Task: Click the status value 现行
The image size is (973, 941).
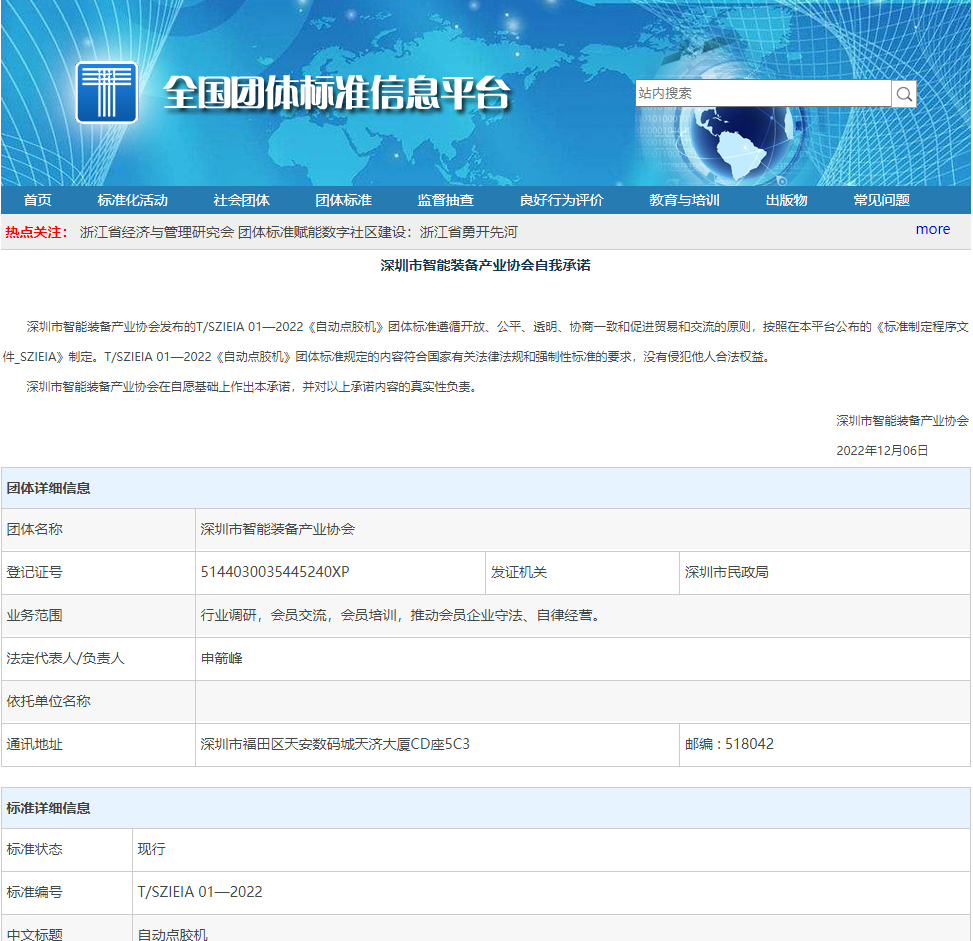Action: (151, 849)
